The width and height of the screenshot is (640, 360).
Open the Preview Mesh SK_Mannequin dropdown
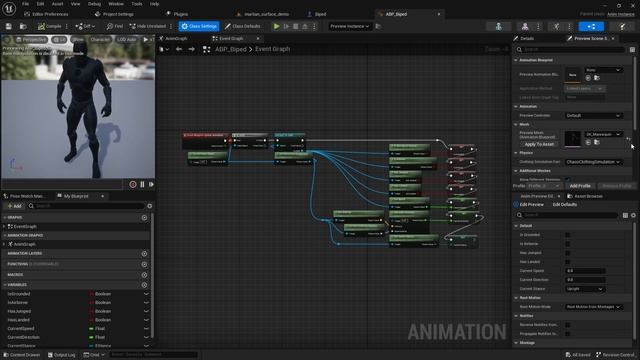(x=603, y=134)
